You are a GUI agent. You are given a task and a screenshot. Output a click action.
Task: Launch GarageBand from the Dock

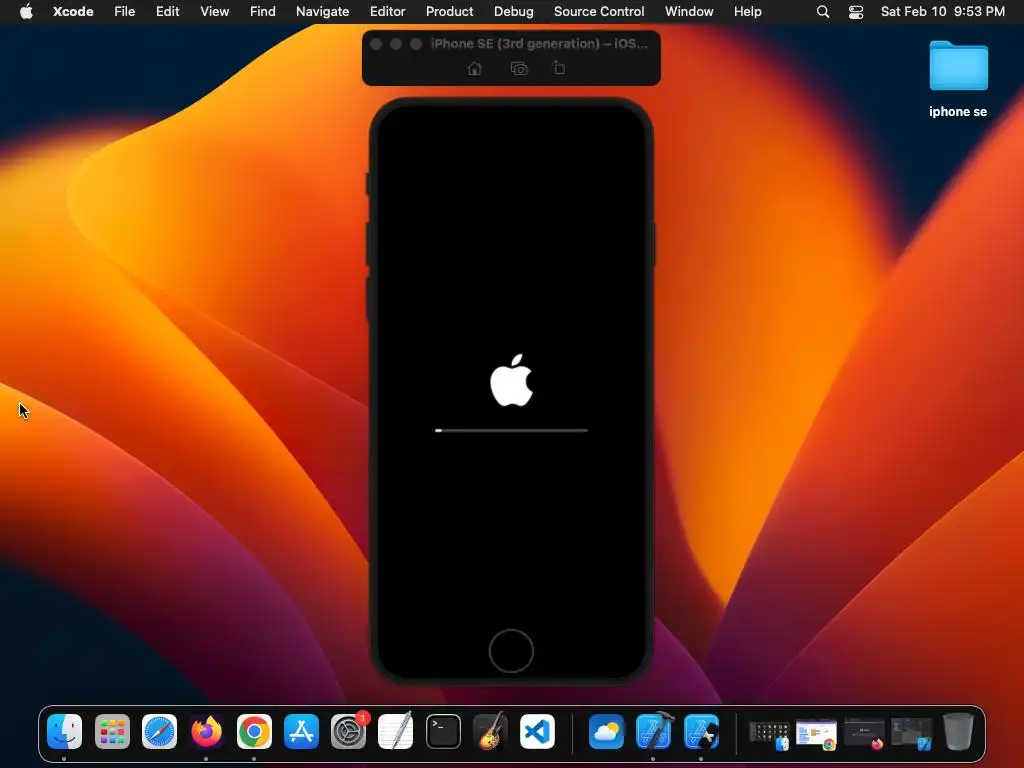click(x=490, y=731)
